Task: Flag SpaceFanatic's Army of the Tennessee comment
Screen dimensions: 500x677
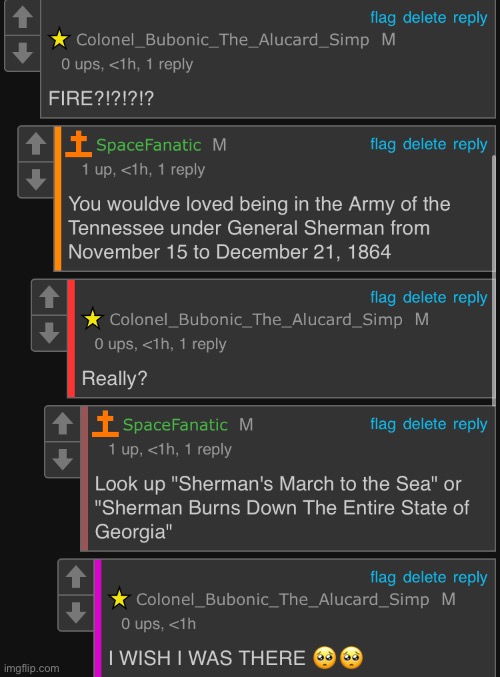Action: [x=383, y=144]
